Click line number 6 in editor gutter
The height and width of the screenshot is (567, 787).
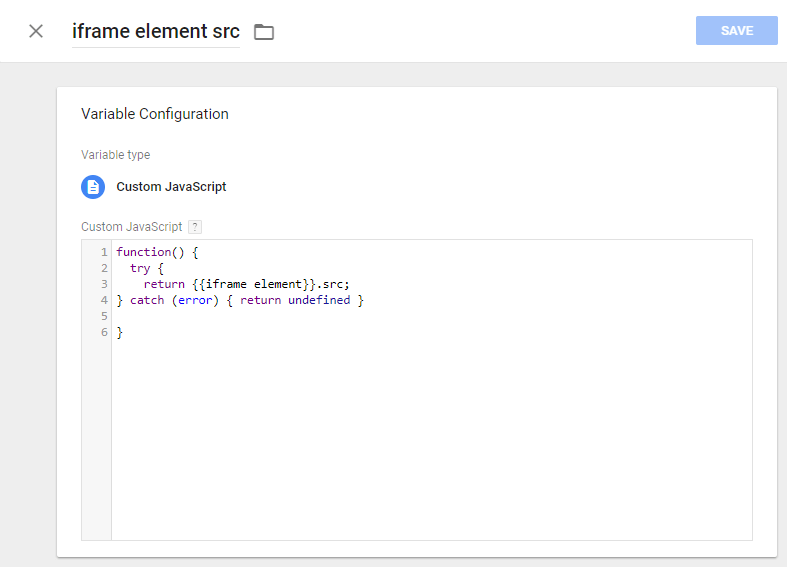[104, 332]
